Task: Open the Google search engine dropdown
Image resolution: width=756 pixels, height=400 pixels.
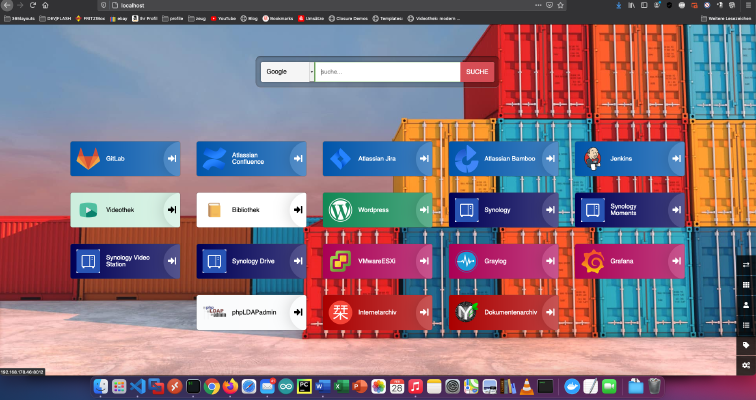Action: click(x=287, y=72)
